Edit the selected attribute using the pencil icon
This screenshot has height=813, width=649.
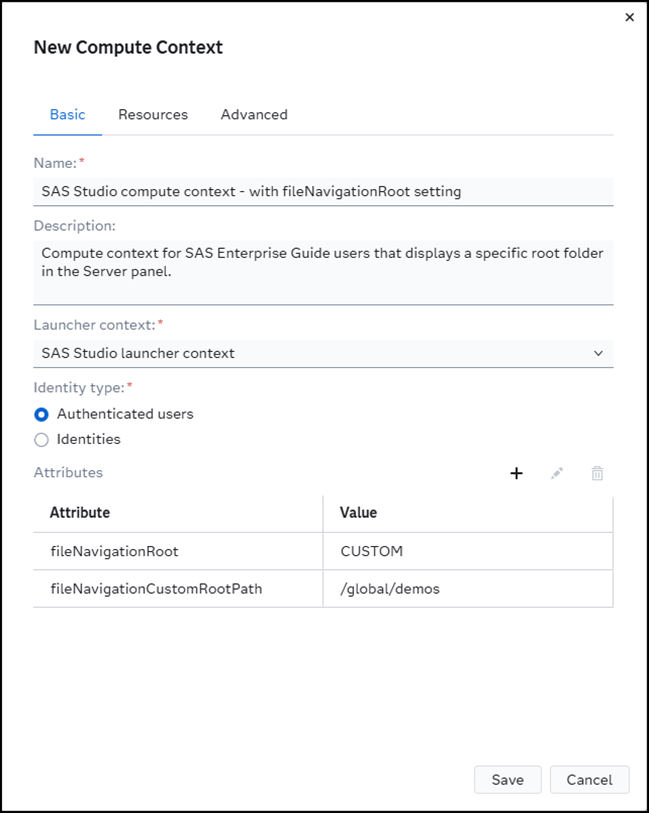(556, 473)
